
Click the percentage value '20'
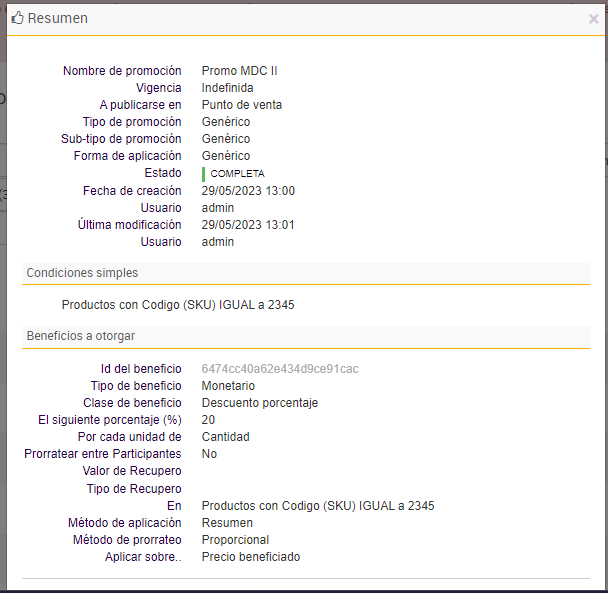[x=208, y=420]
